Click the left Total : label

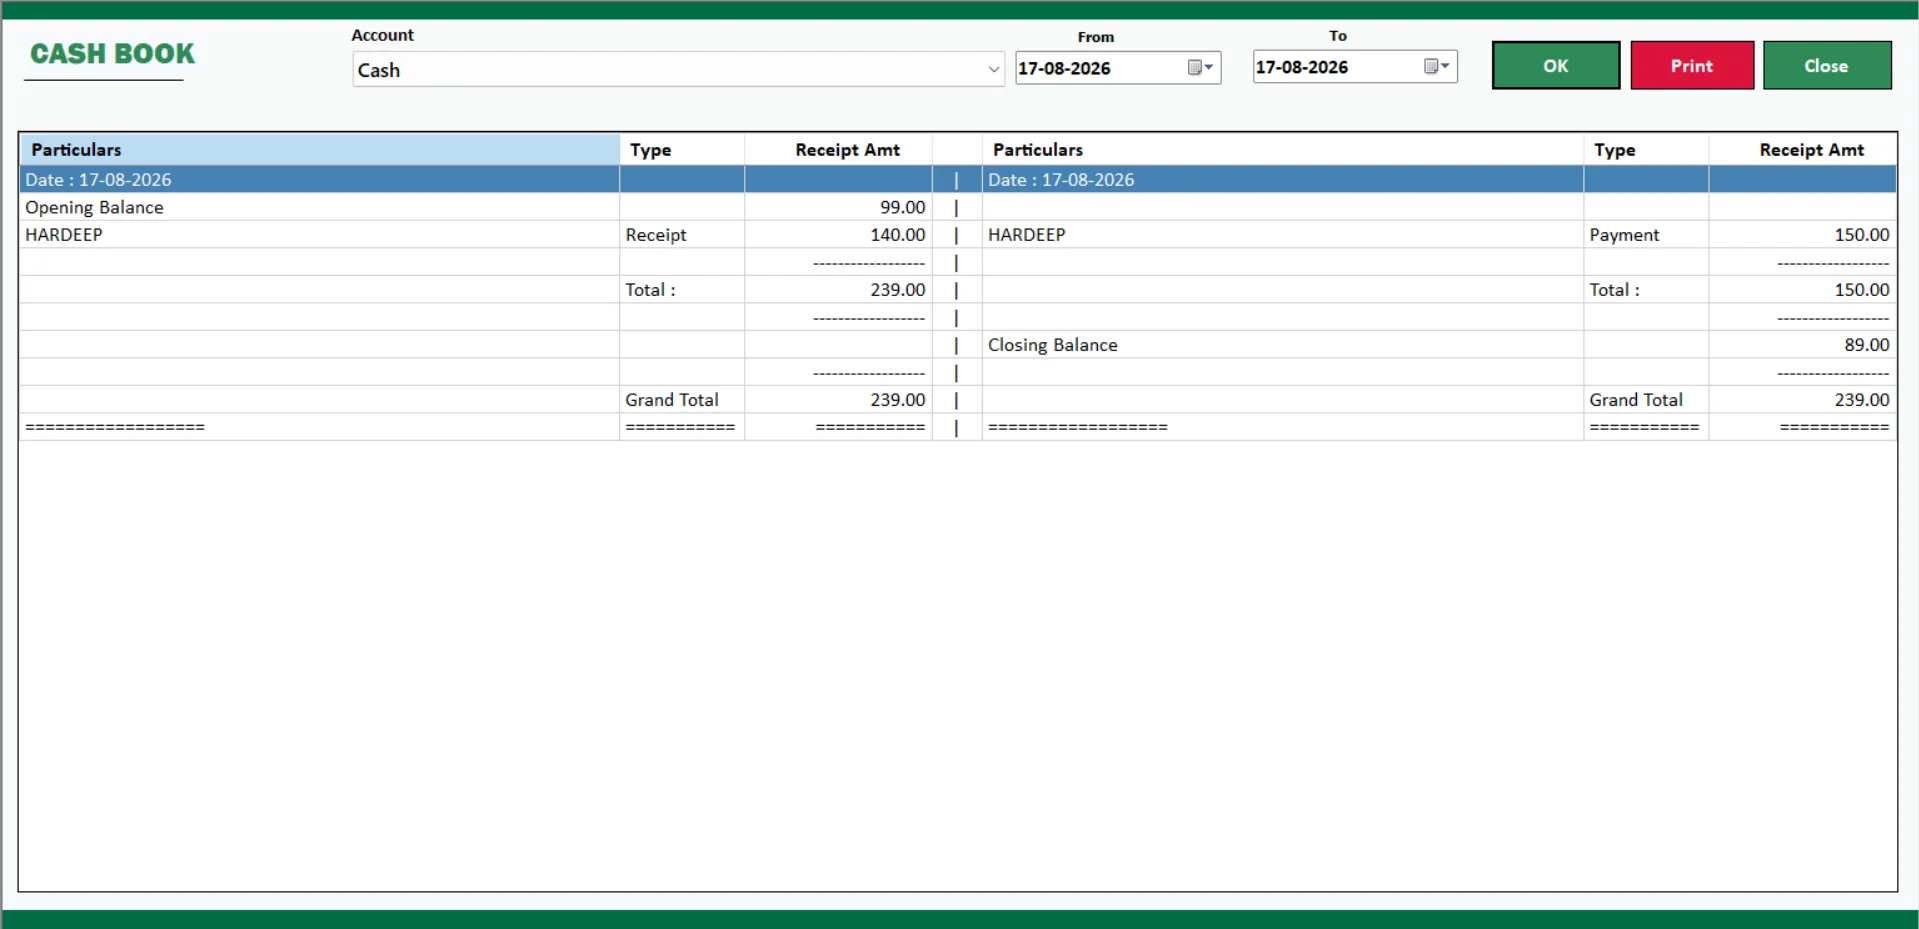pos(650,290)
